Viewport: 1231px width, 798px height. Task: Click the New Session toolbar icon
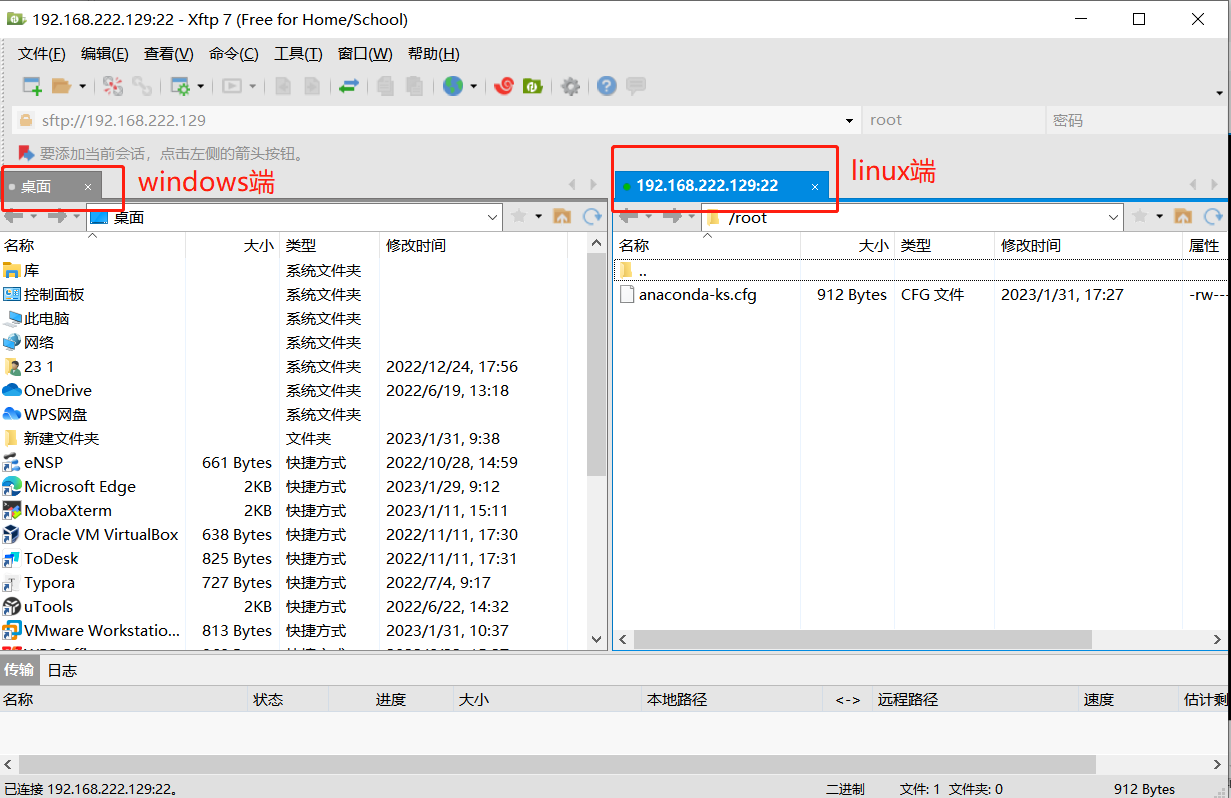point(32,86)
